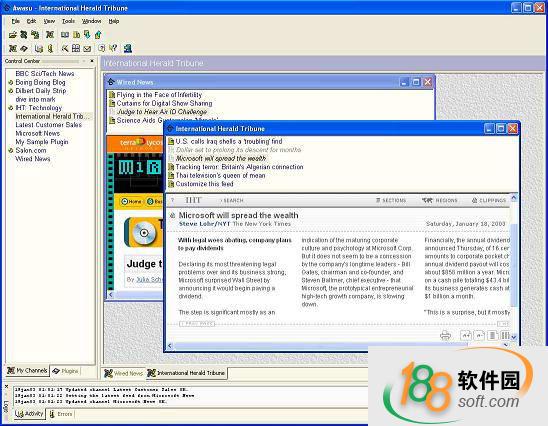The width and height of the screenshot is (548, 426).
Task: Click the Awasu logo icon starting second toolbar row
Action: (13, 48)
